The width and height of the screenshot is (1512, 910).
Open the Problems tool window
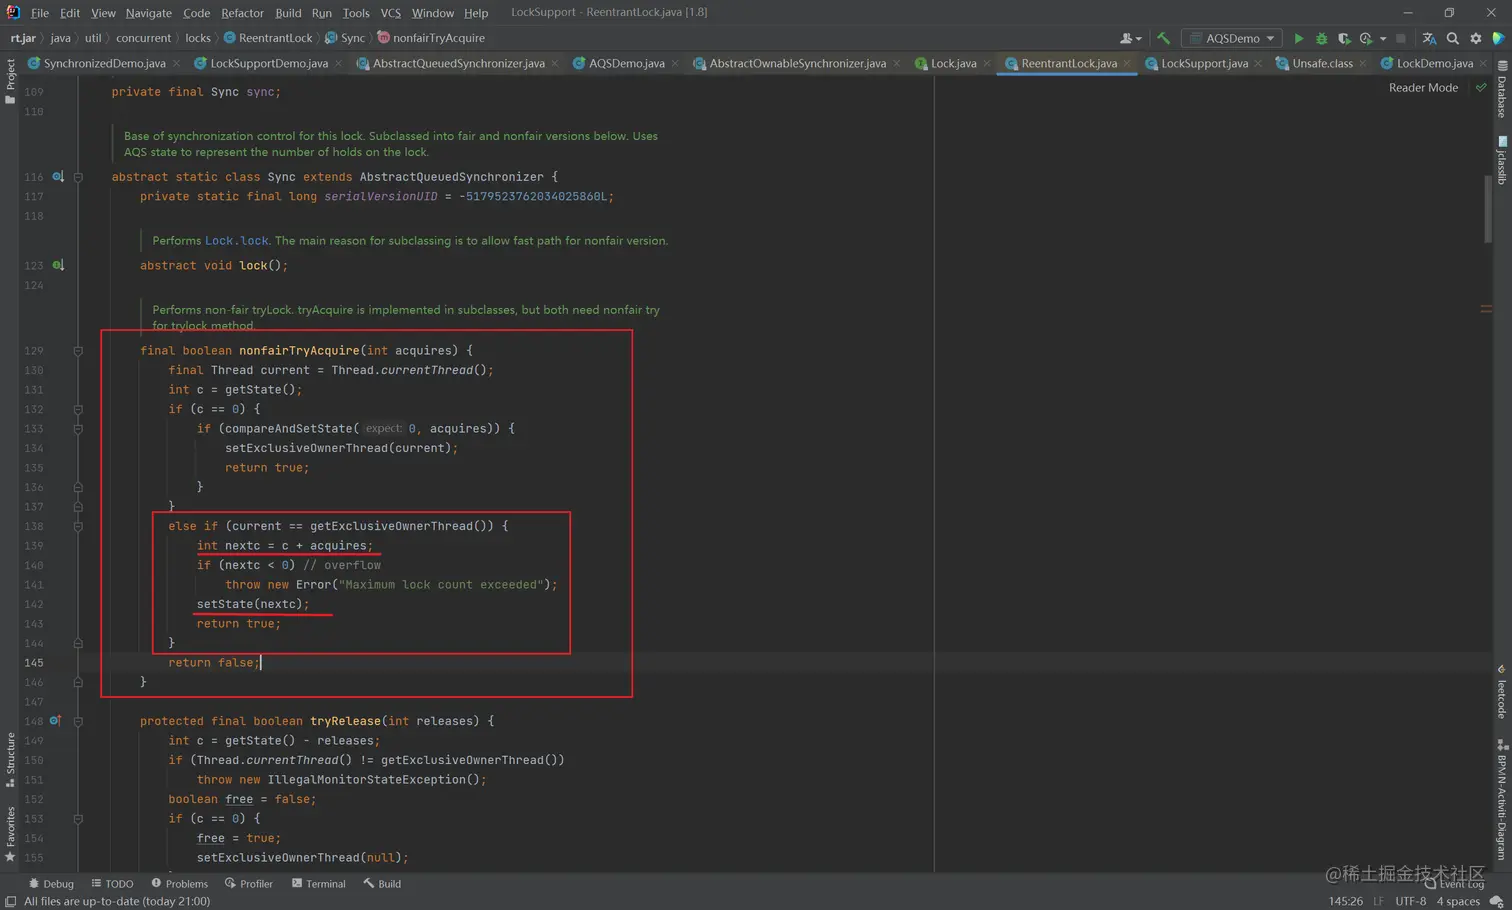tap(180, 884)
